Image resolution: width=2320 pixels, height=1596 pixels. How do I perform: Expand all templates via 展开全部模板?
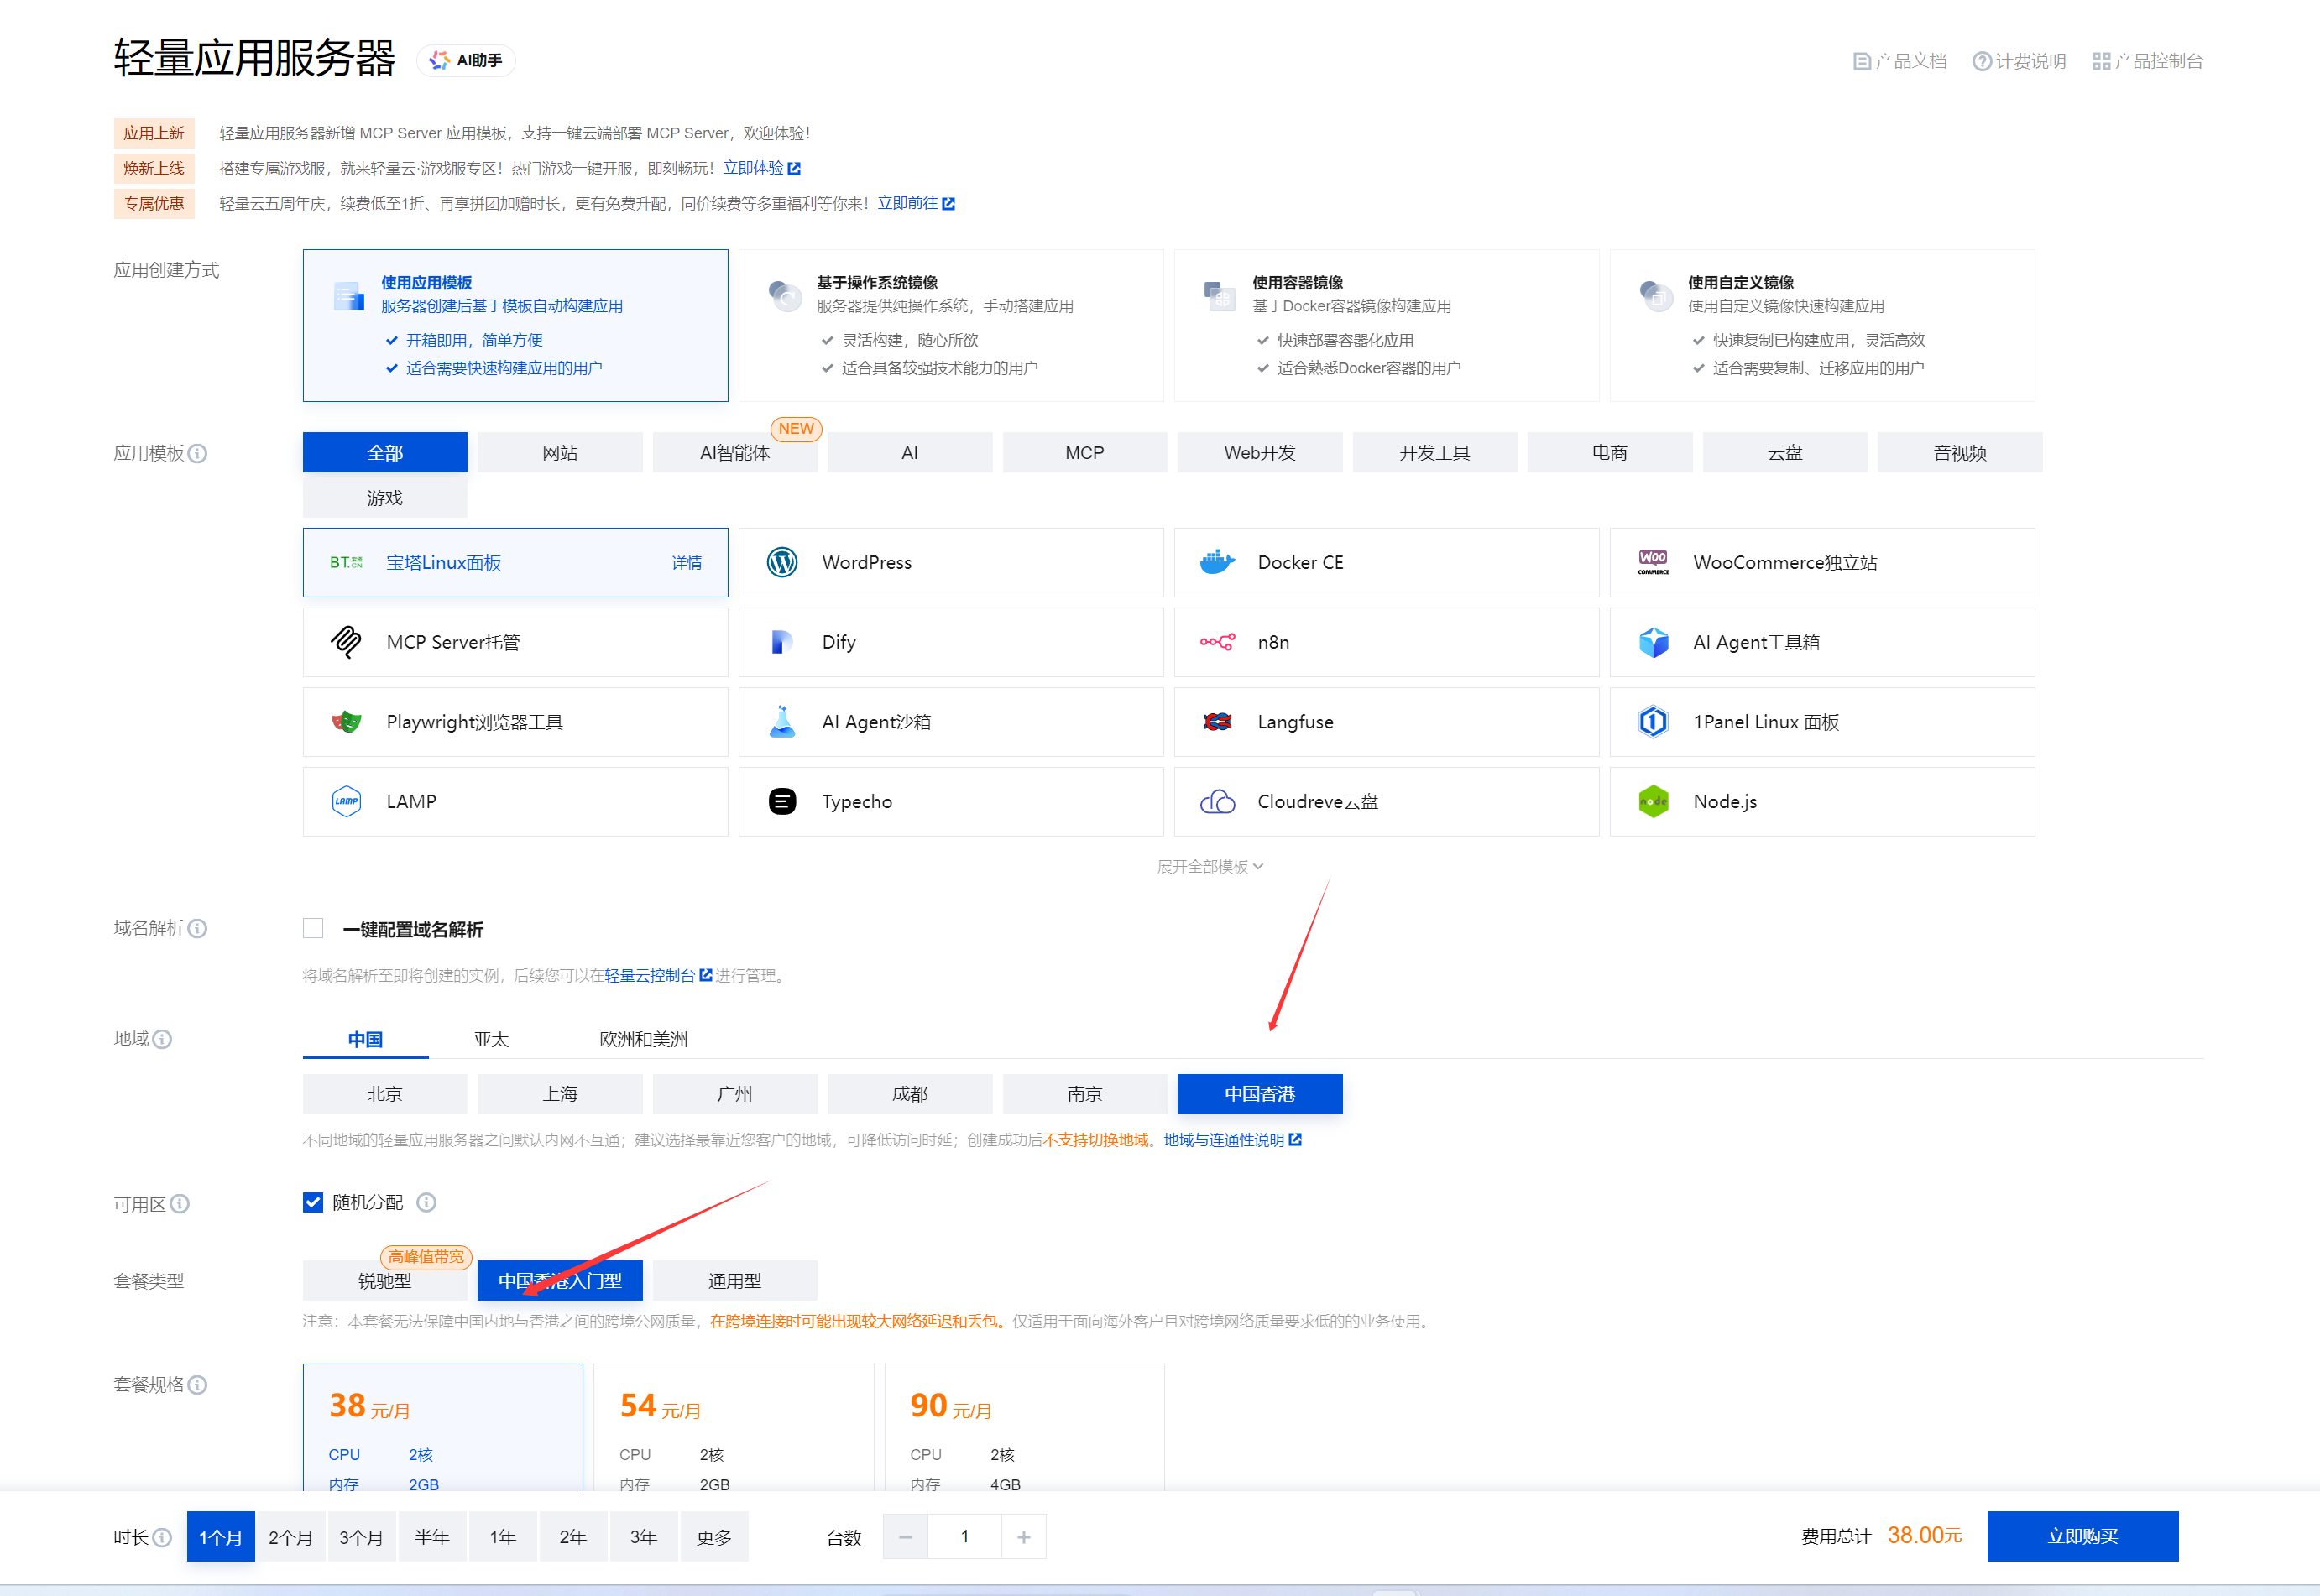pyautogui.click(x=1209, y=867)
